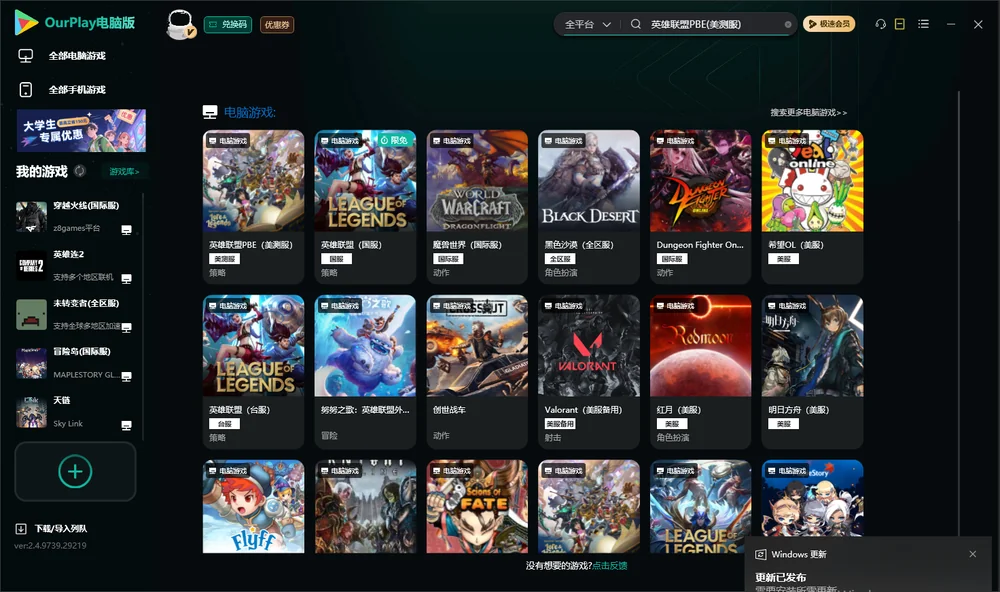Click 搜索更多电脑游戏>> link
Screen dimensions: 1000x592
[x=809, y=112]
